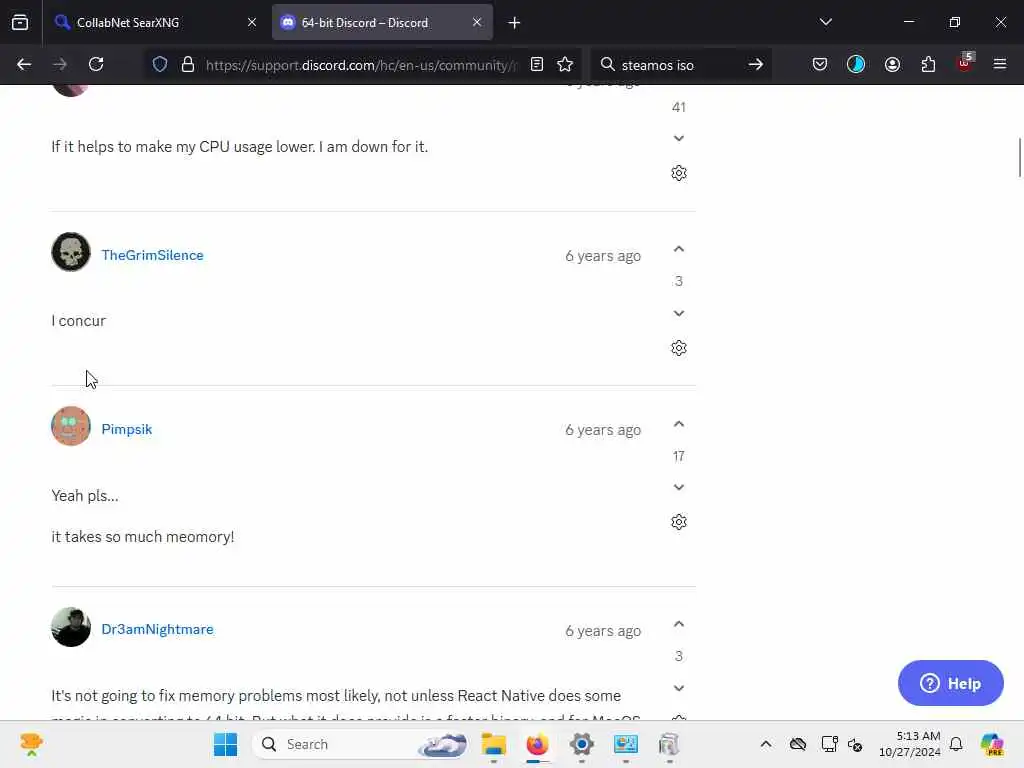Viewport: 1024px width, 768px height.
Task: Open comment actions gear for Pimpsik
Action: point(679,522)
